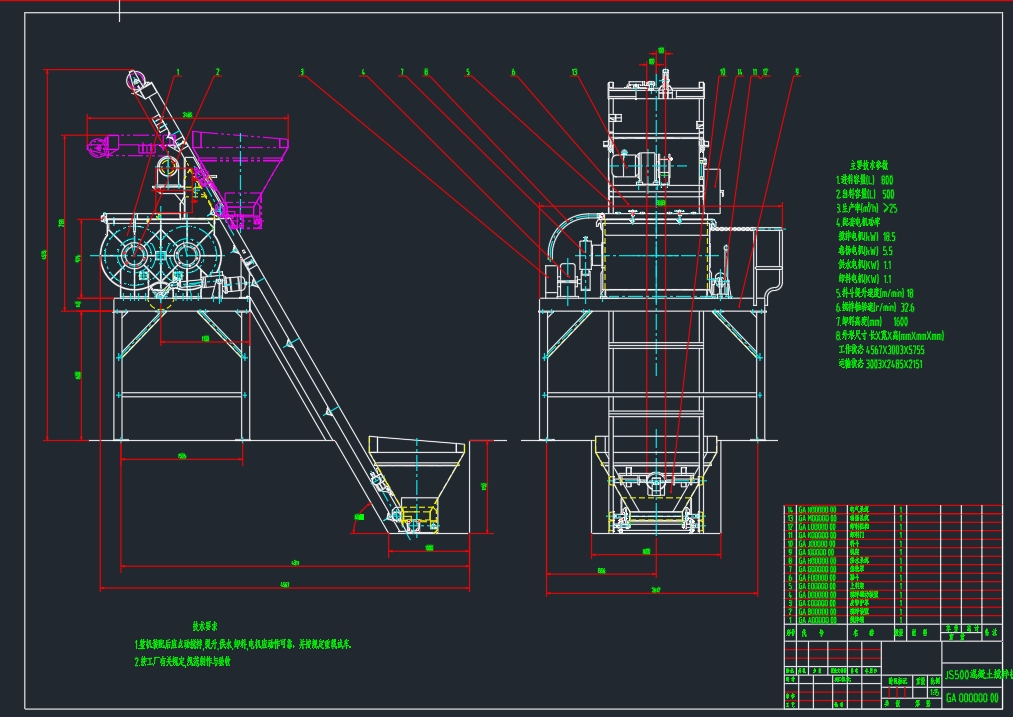The image size is (1013, 717).
Task: Click part number 'GA E00000 00' in the parts list
Action: click(817, 586)
